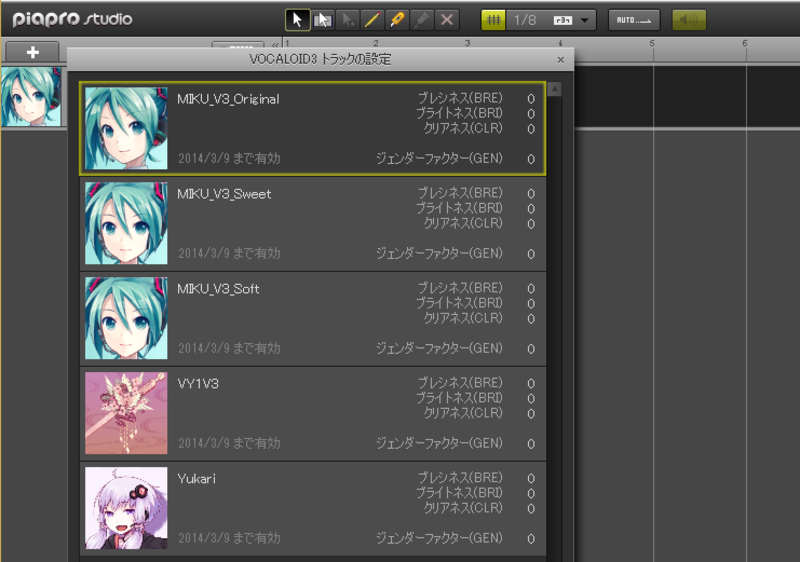Pick the cutter knife tool

[397, 20]
